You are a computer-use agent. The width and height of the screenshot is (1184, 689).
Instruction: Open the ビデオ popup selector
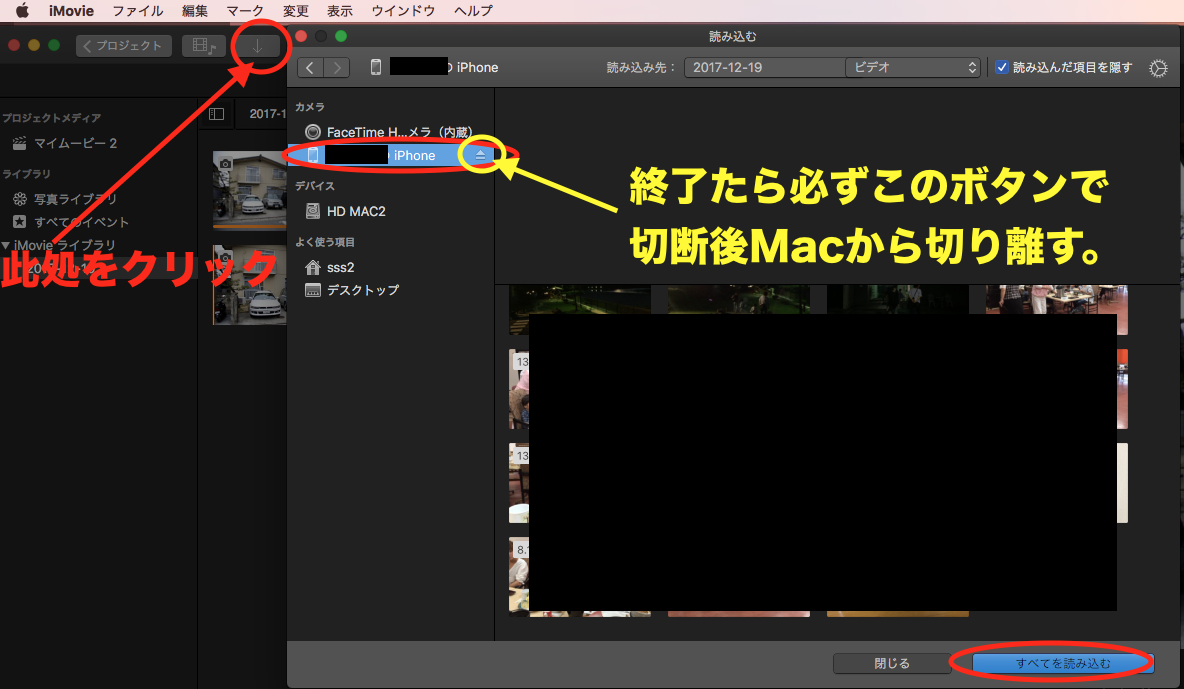coord(912,67)
